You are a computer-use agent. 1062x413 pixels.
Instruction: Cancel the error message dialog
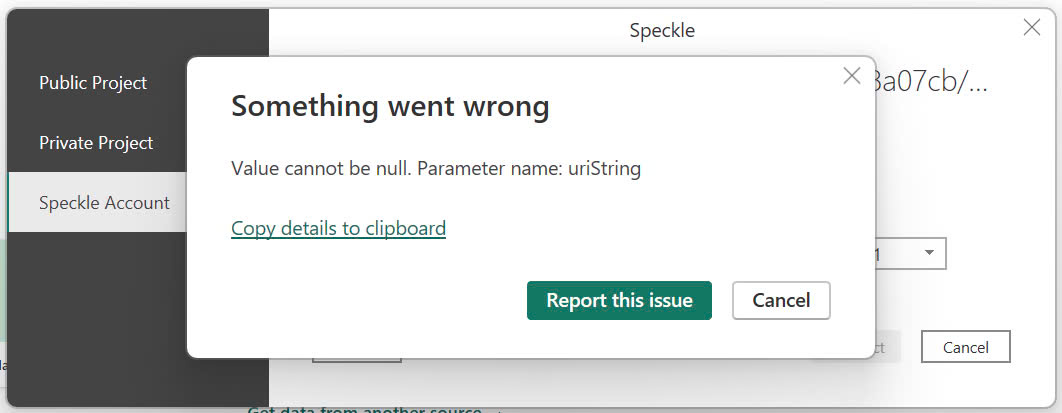pyautogui.click(x=781, y=300)
